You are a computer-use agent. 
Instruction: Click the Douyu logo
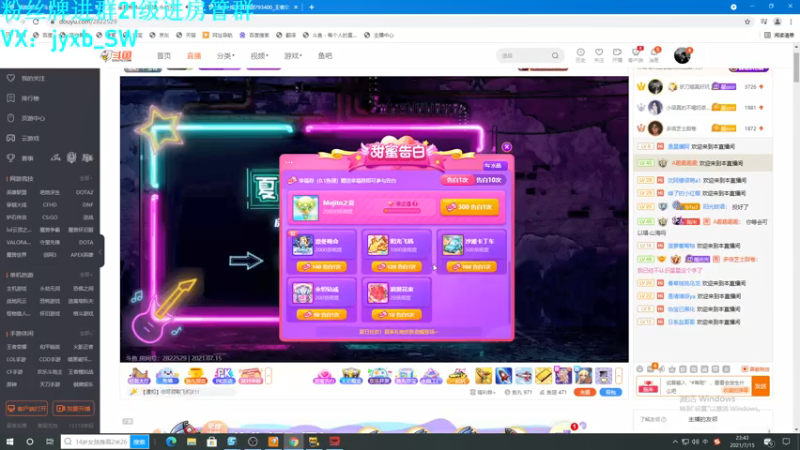click(x=117, y=56)
